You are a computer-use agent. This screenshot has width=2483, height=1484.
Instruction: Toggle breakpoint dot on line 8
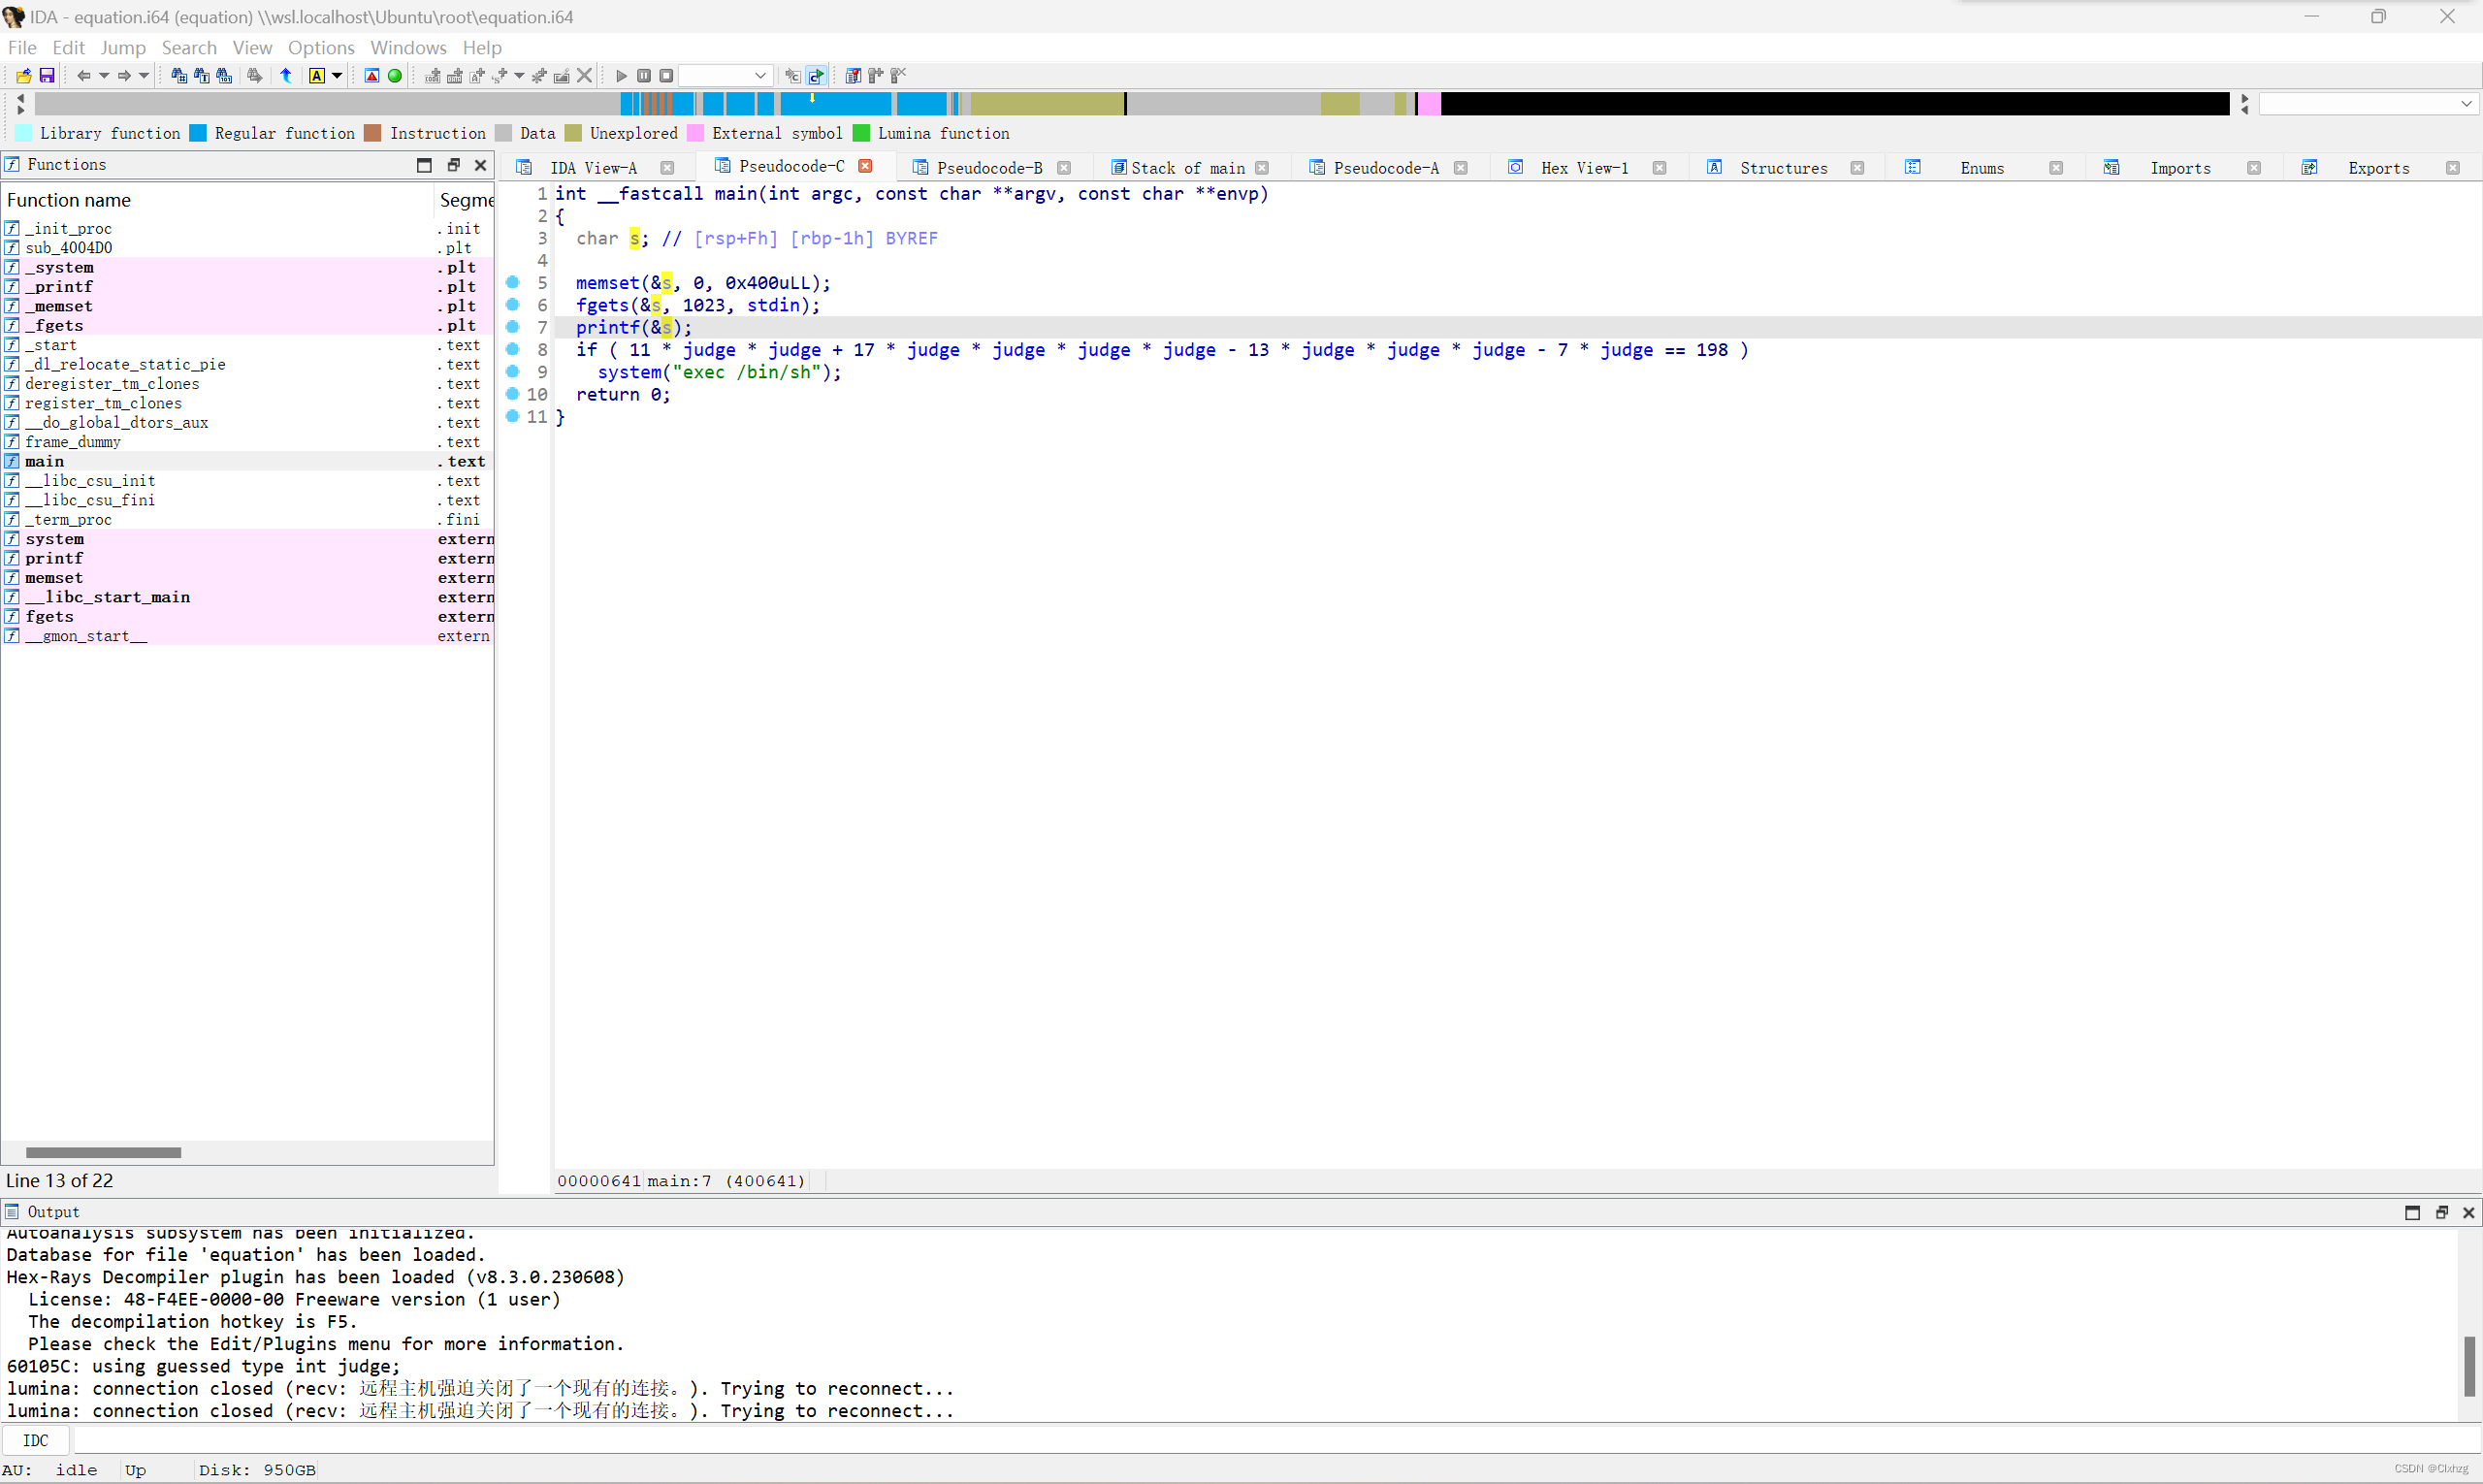[x=513, y=349]
